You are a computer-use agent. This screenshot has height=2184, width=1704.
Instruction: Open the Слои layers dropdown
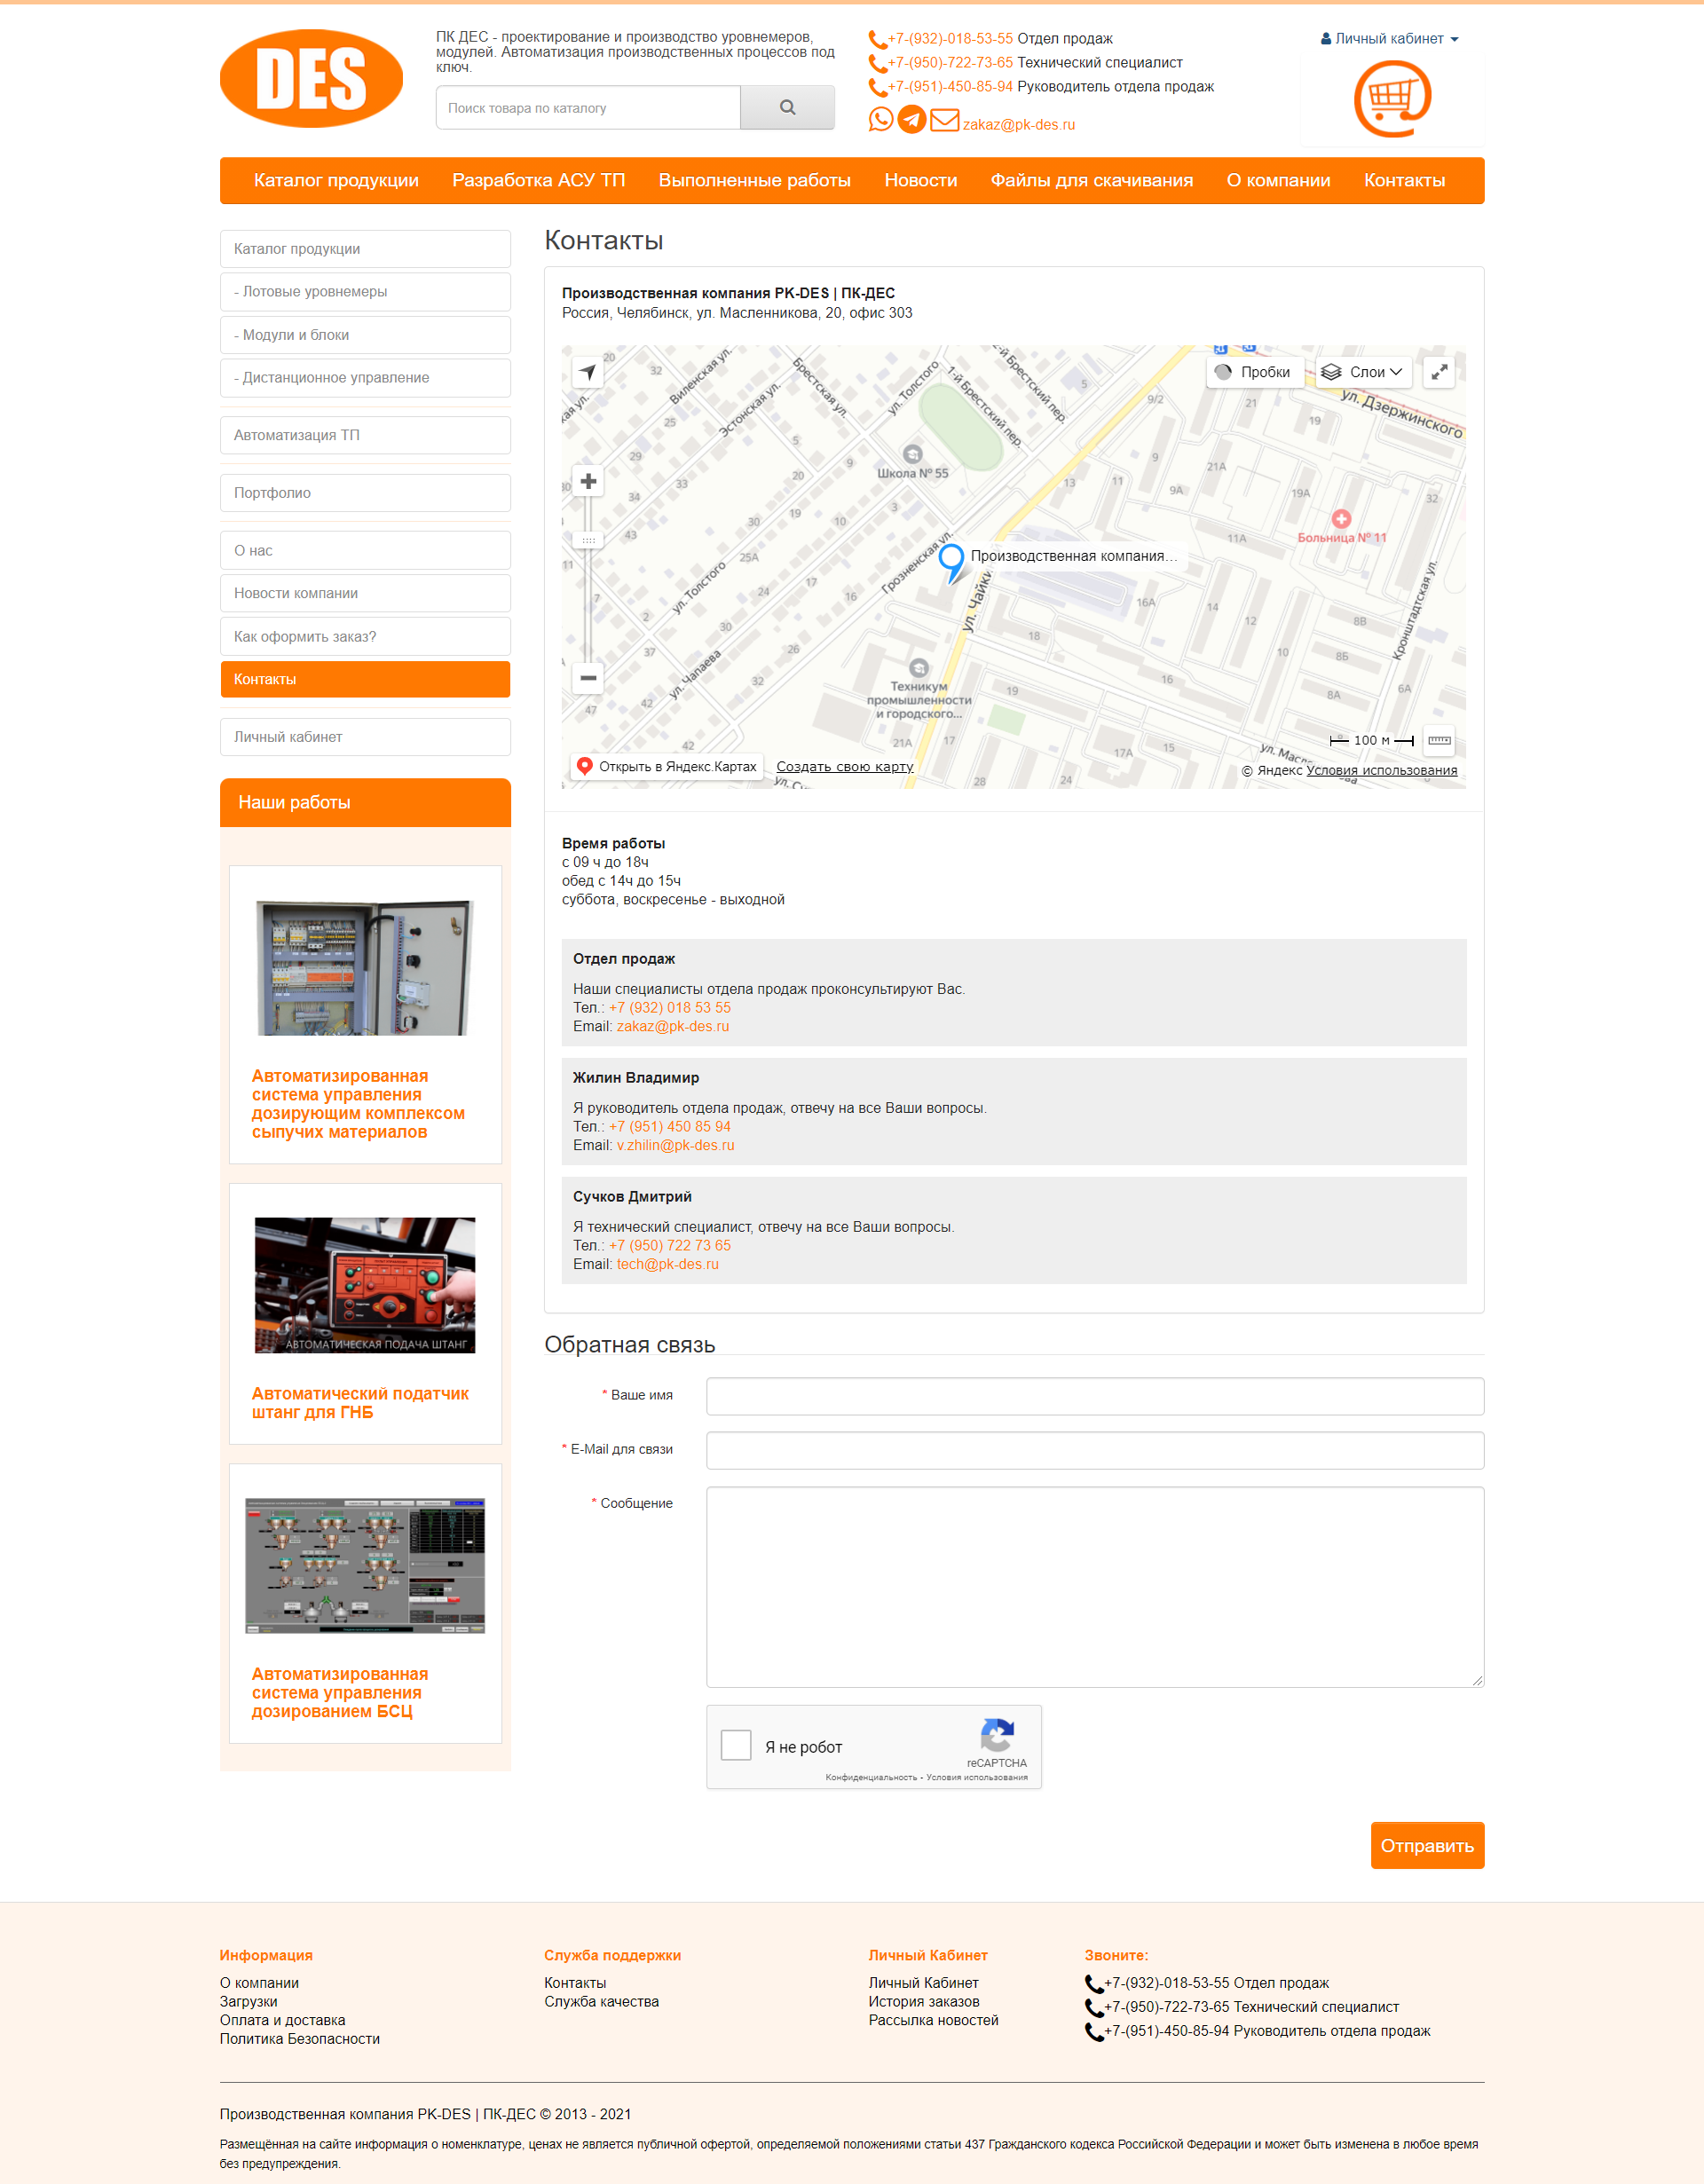click(1362, 372)
